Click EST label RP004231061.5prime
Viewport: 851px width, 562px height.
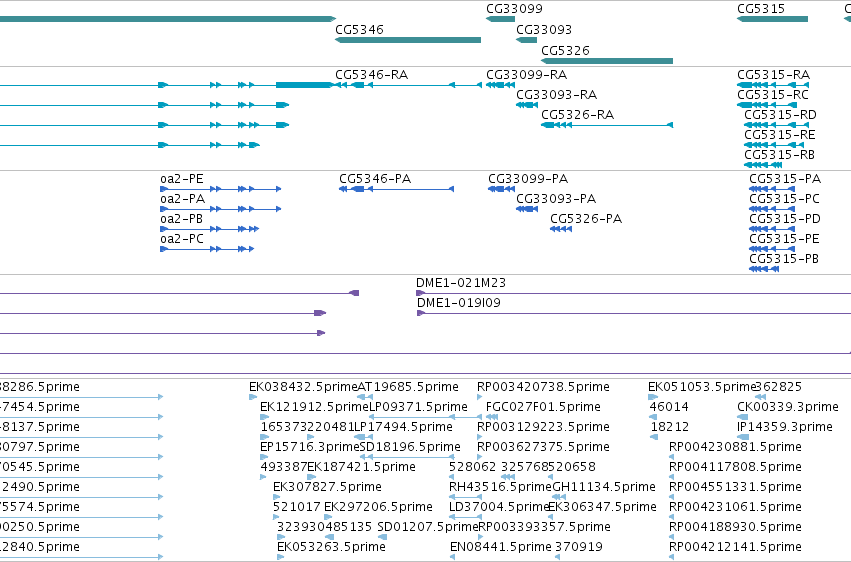click(x=735, y=508)
